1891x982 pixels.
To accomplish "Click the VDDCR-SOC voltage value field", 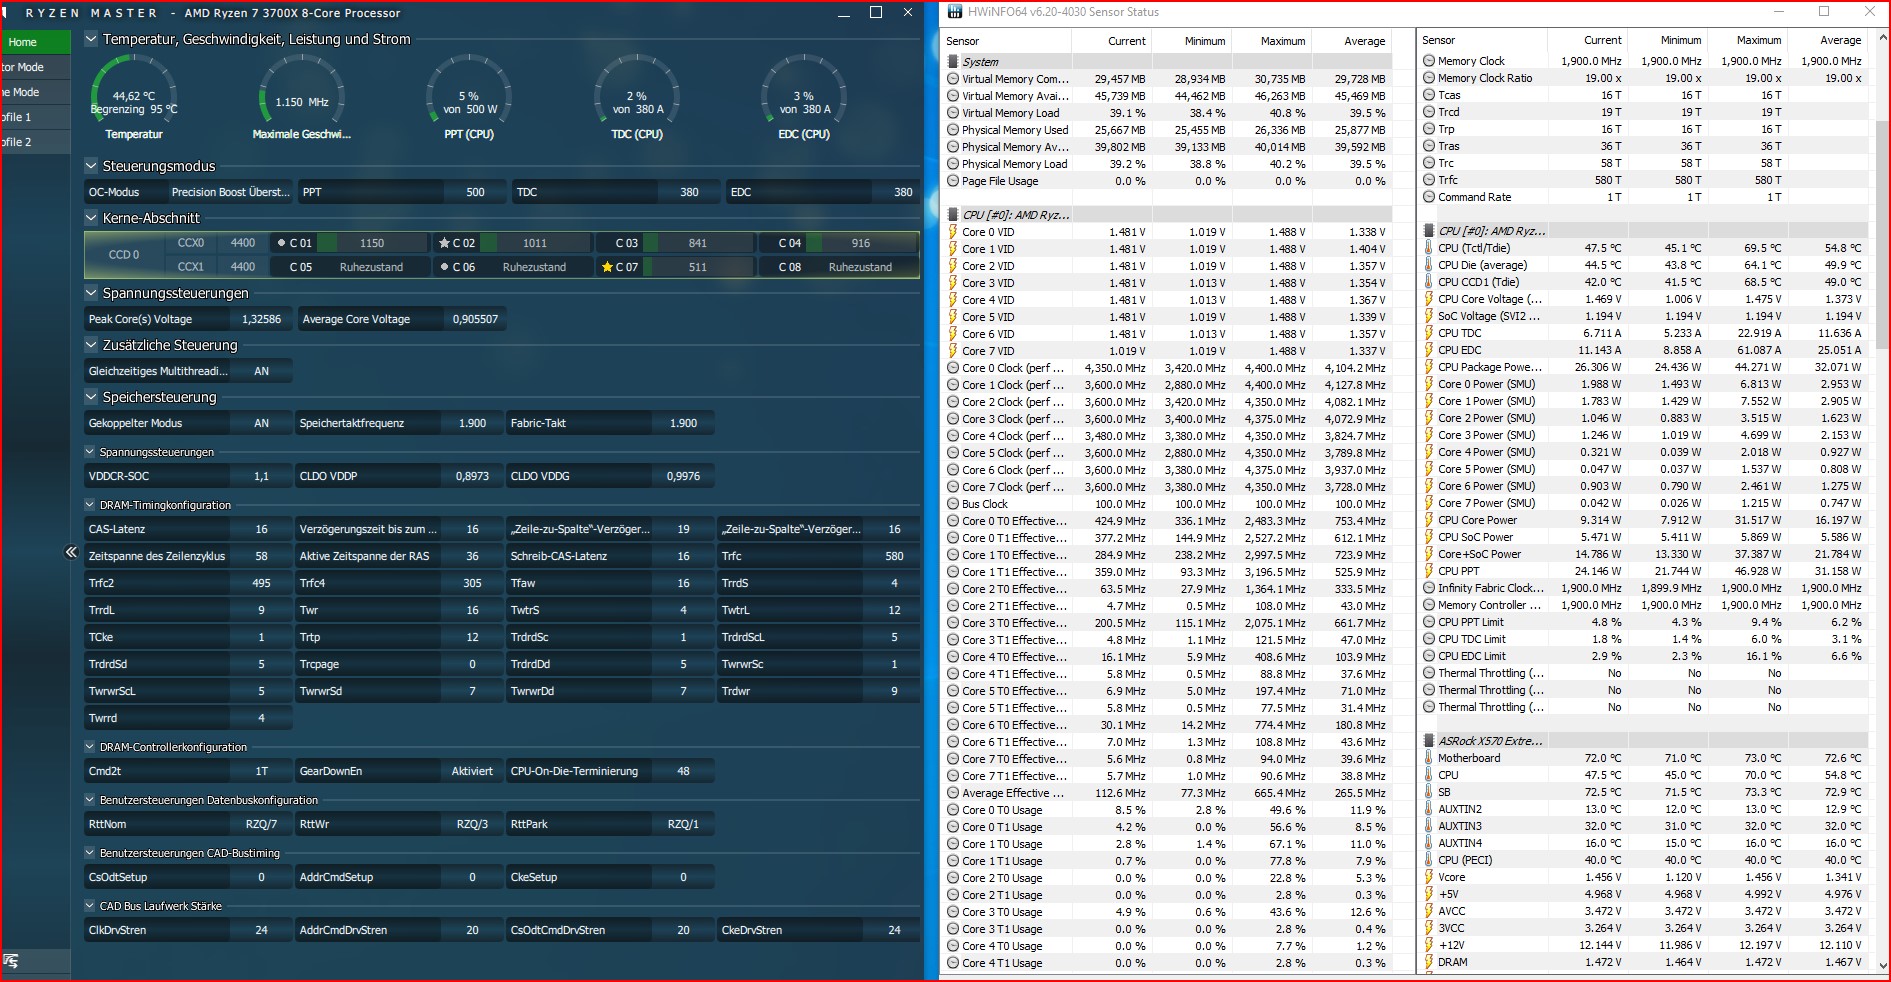I will point(261,476).
